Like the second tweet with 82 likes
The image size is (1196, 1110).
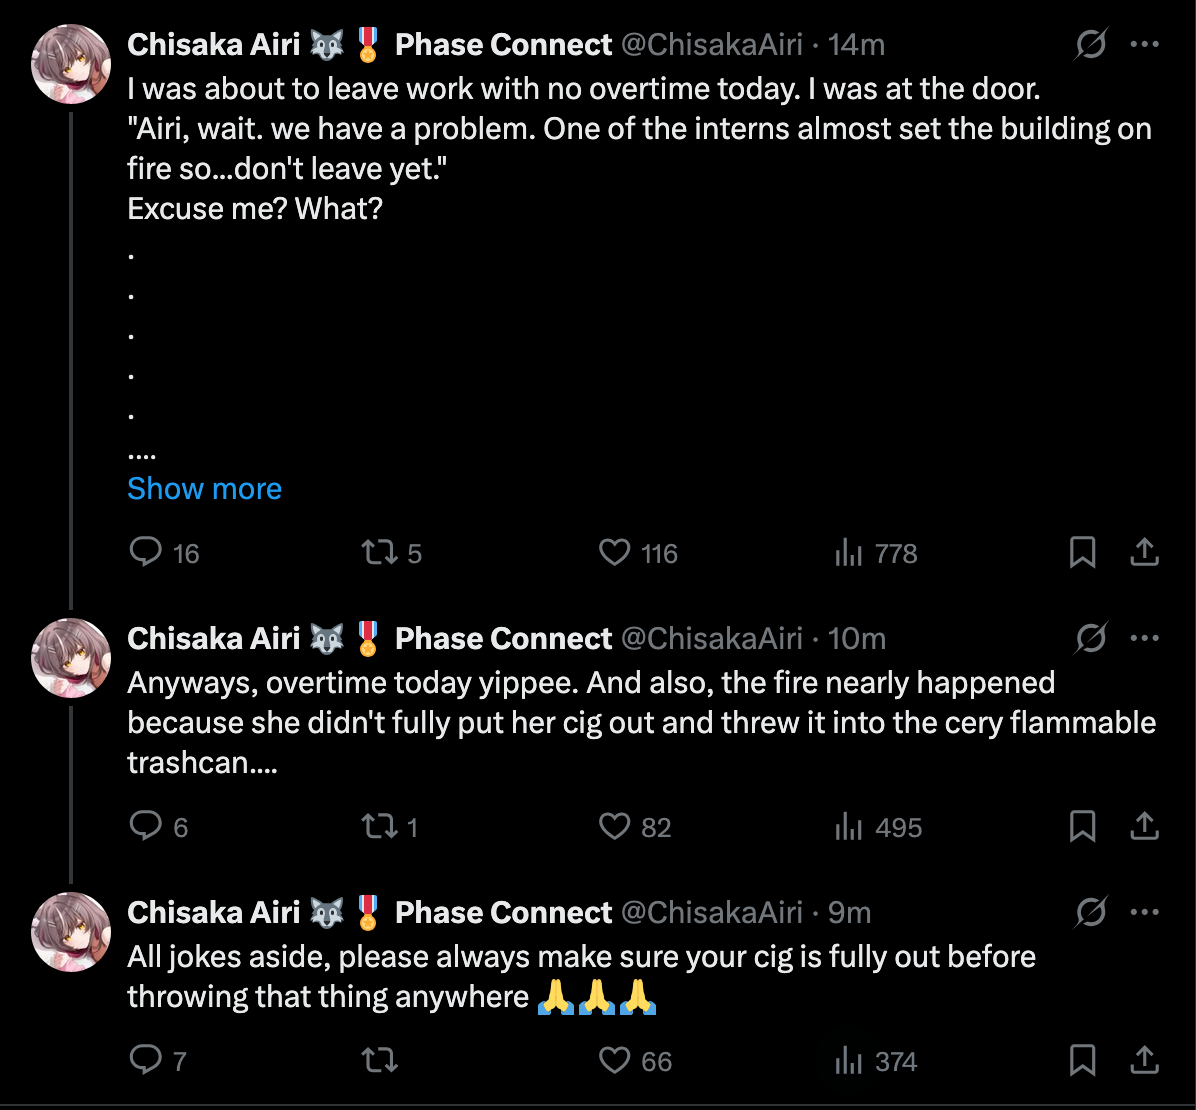tap(614, 826)
